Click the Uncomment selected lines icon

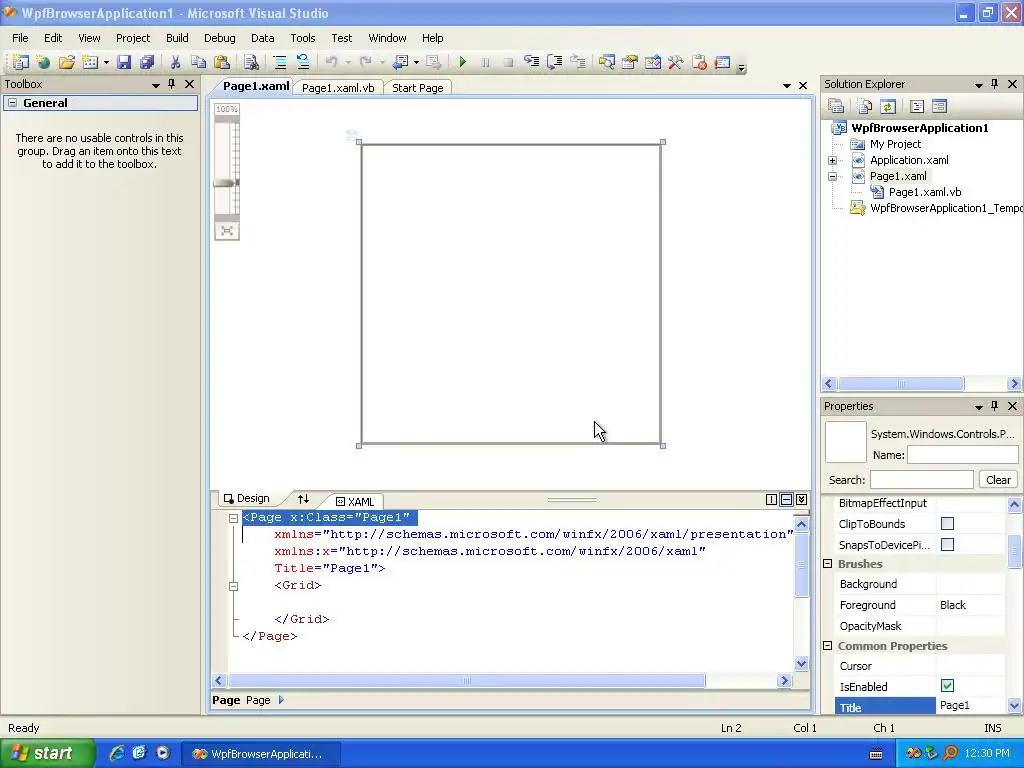(303, 62)
